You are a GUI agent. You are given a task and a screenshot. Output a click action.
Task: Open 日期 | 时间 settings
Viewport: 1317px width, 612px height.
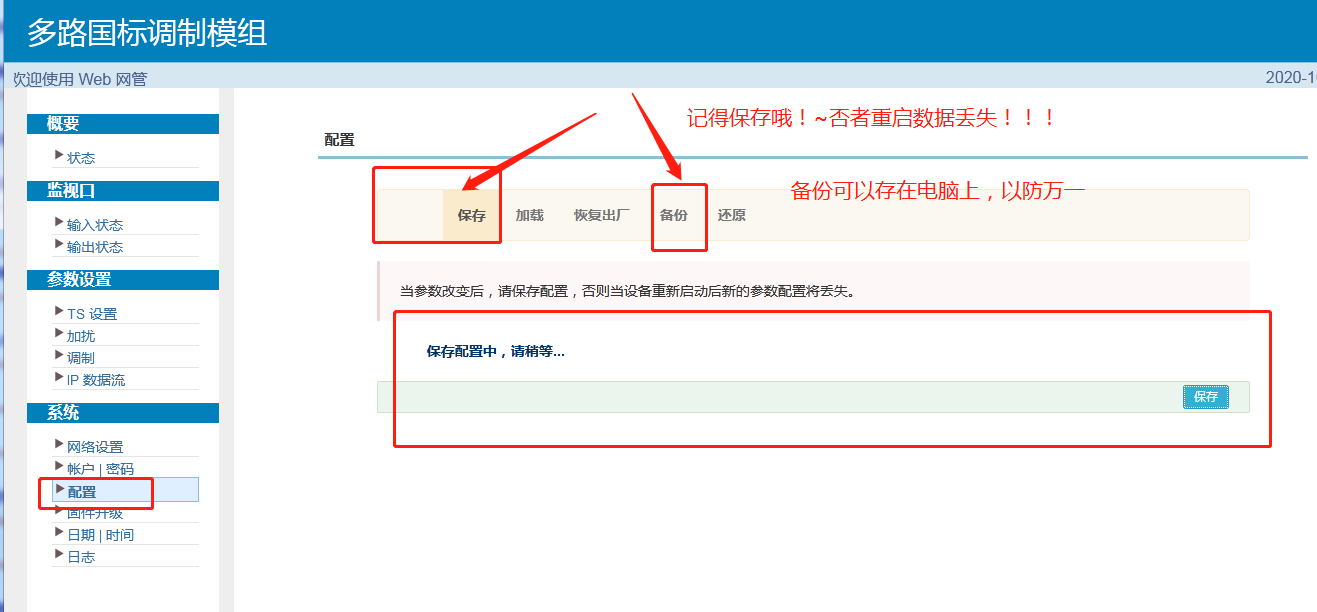100,535
